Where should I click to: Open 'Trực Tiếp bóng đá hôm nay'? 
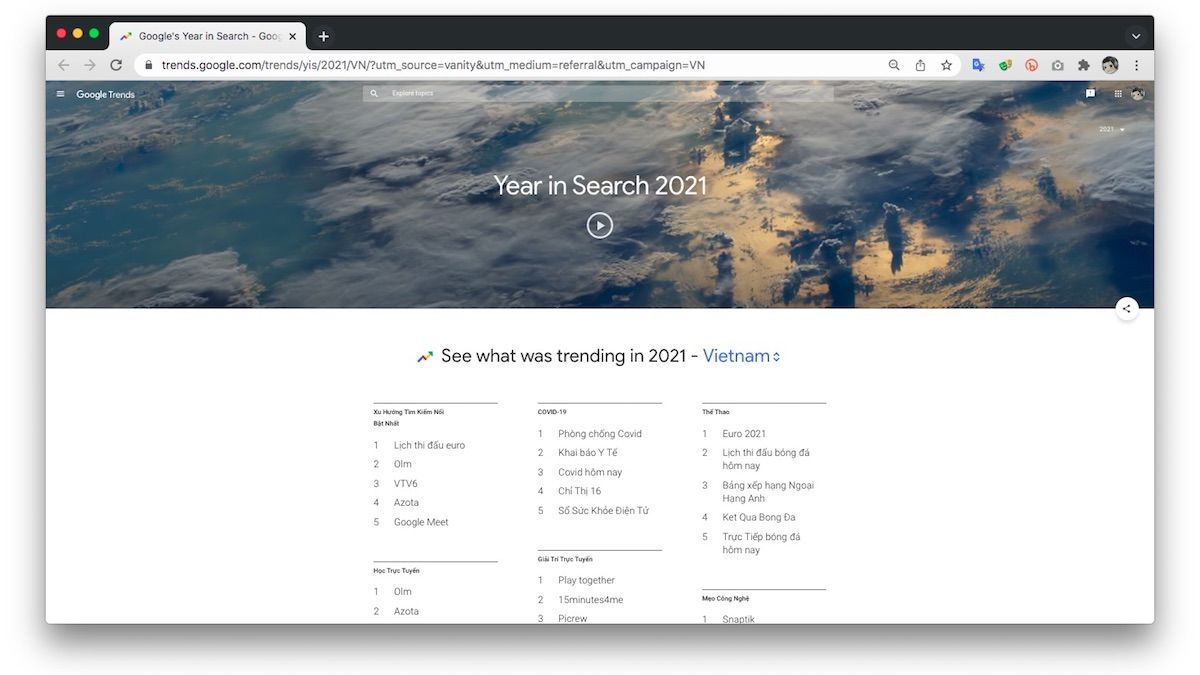761,543
